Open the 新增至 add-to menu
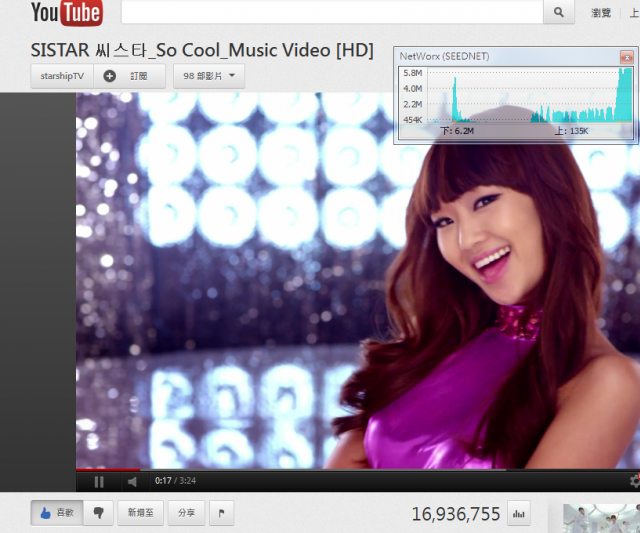Image resolution: width=640 pixels, height=533 pixels. [x=140, y=513]
